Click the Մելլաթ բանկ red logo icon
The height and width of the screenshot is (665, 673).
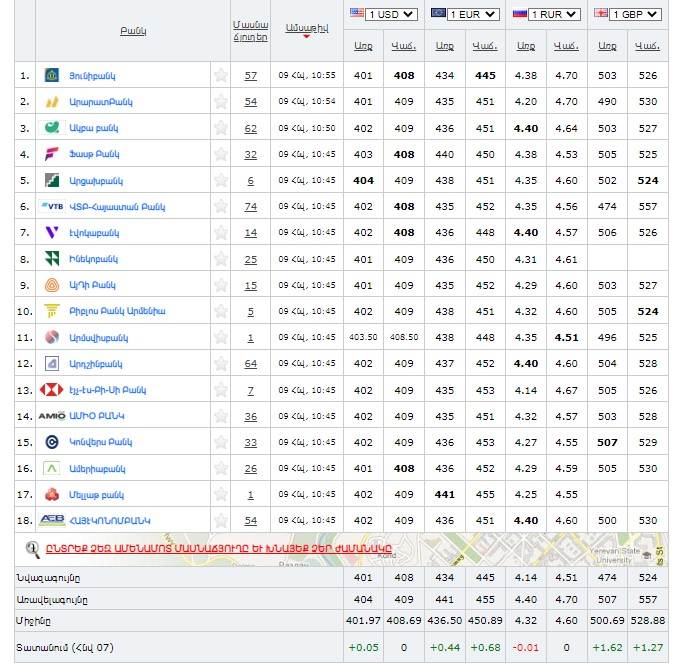52,494
